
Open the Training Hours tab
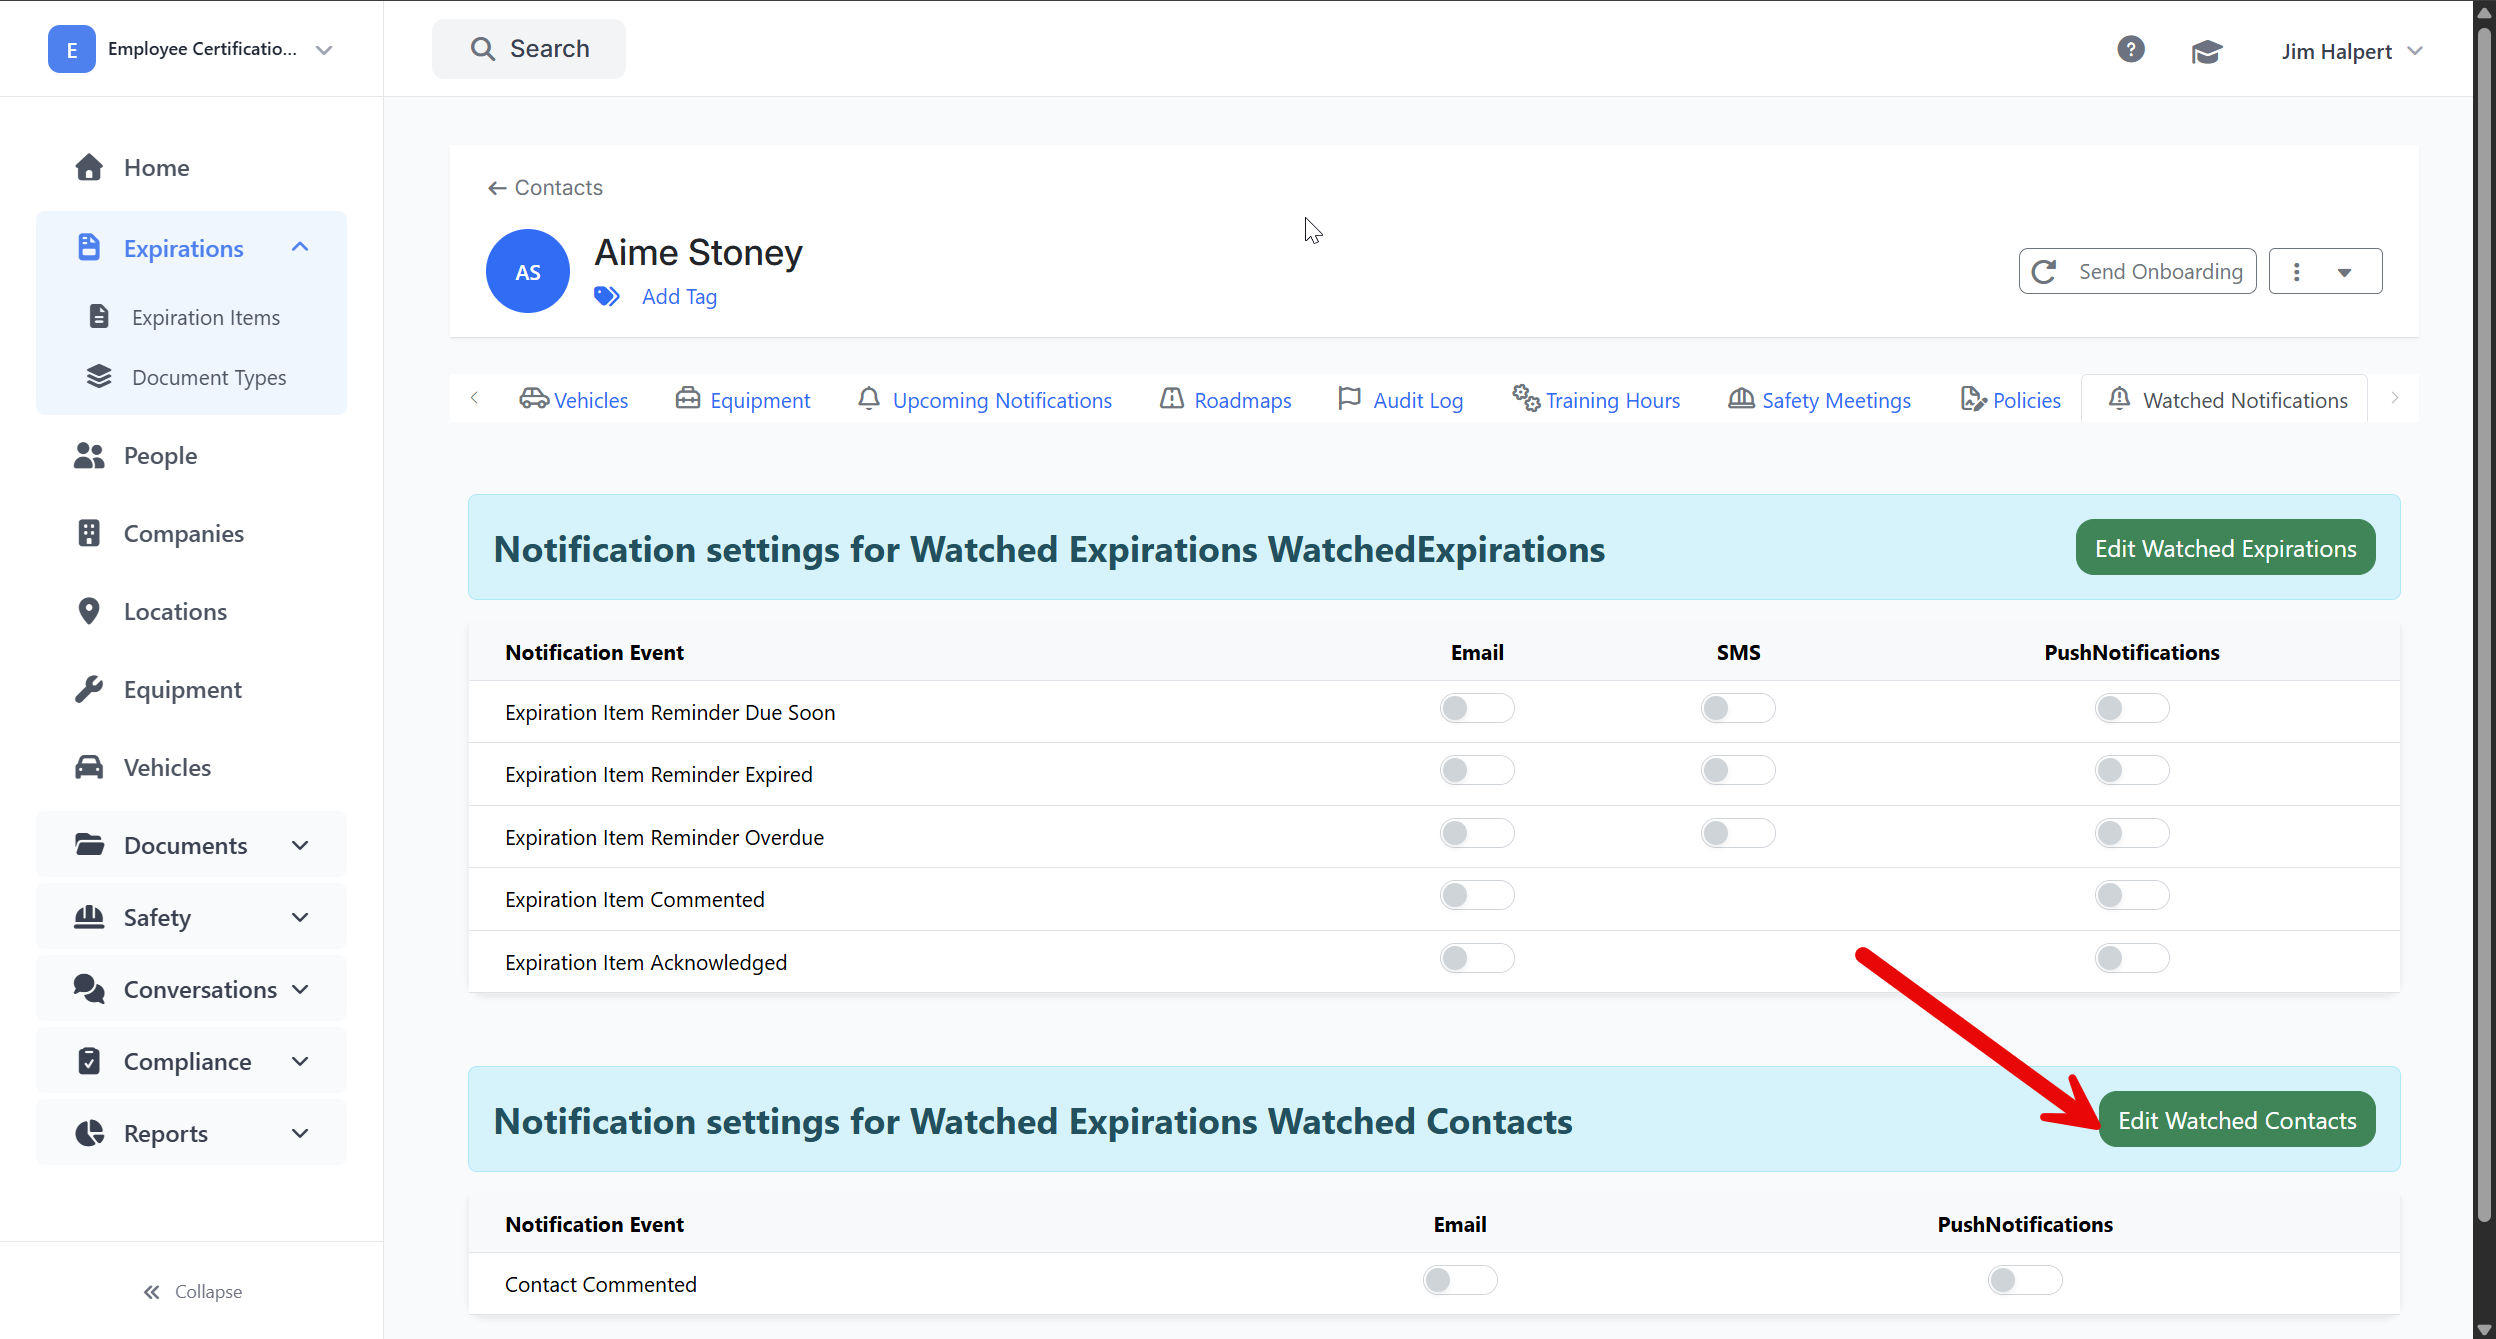click(1596, 400)
